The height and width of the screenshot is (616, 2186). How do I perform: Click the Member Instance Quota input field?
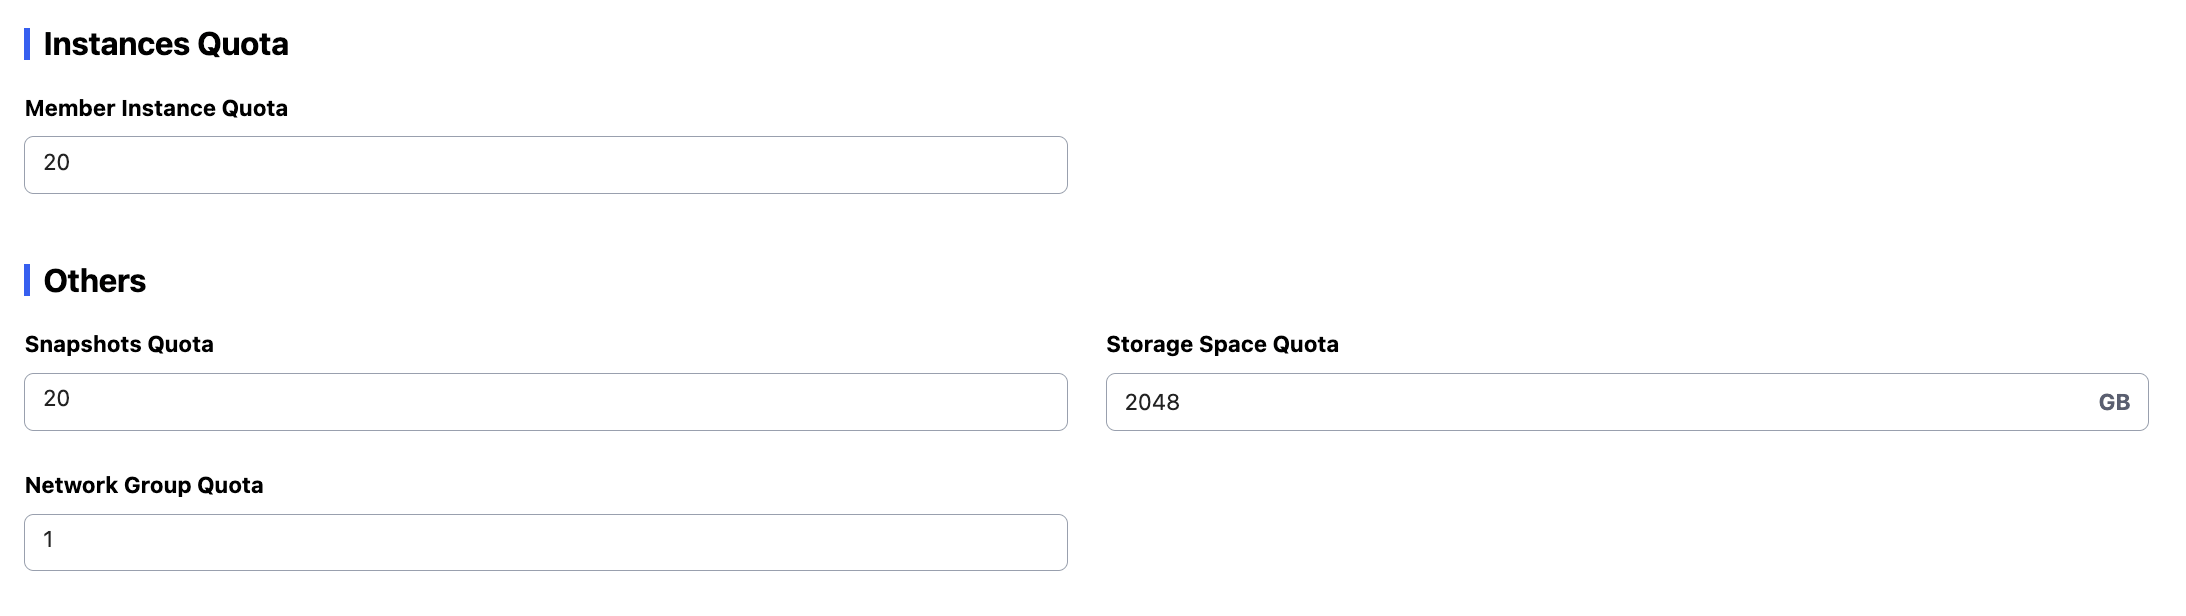pos(545,165)
